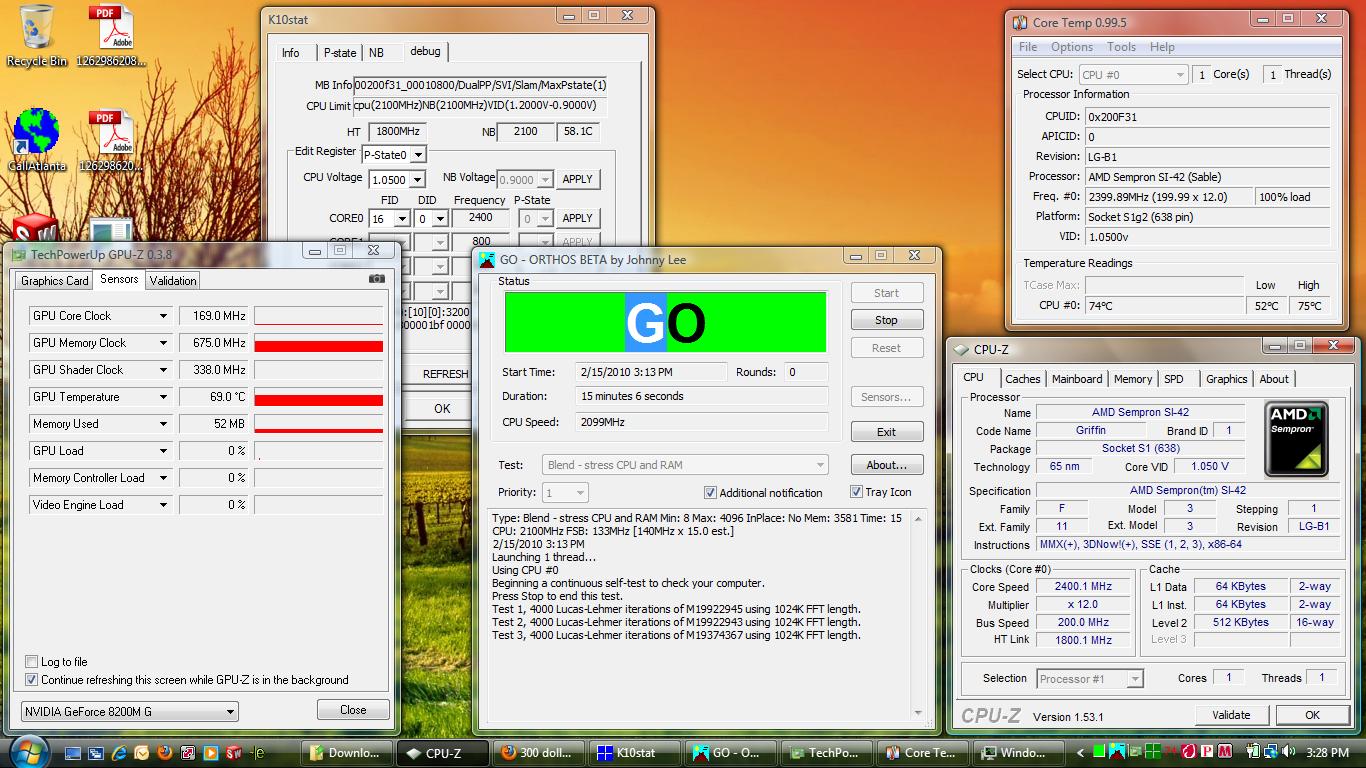Launch the orange media player Quick Launch icon
The image size is (1366, 768).
pos(211,753)
